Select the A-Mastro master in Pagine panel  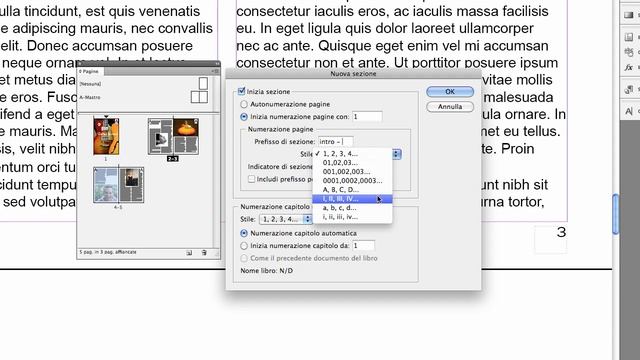click(x=90, y=97)
